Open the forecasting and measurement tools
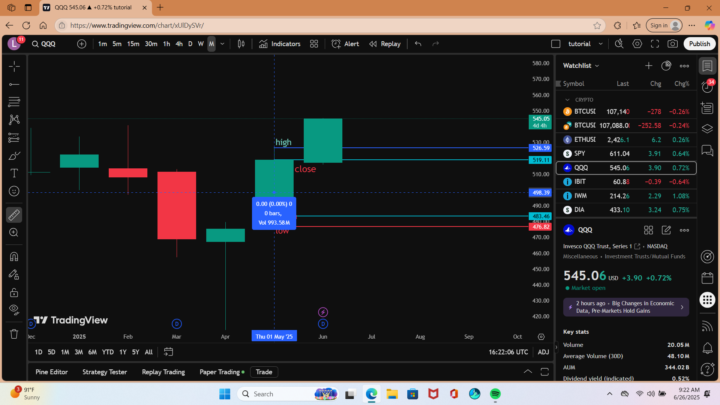 pyautogui.click(x=14, y=138)
